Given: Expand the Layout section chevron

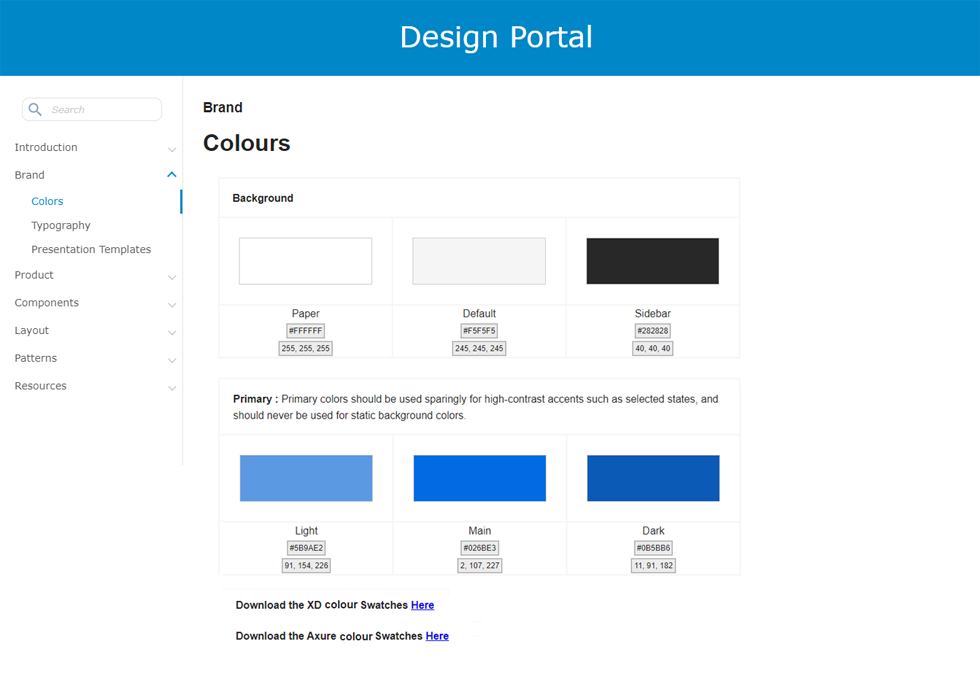Looking at the screenshot, I should 172,332.
